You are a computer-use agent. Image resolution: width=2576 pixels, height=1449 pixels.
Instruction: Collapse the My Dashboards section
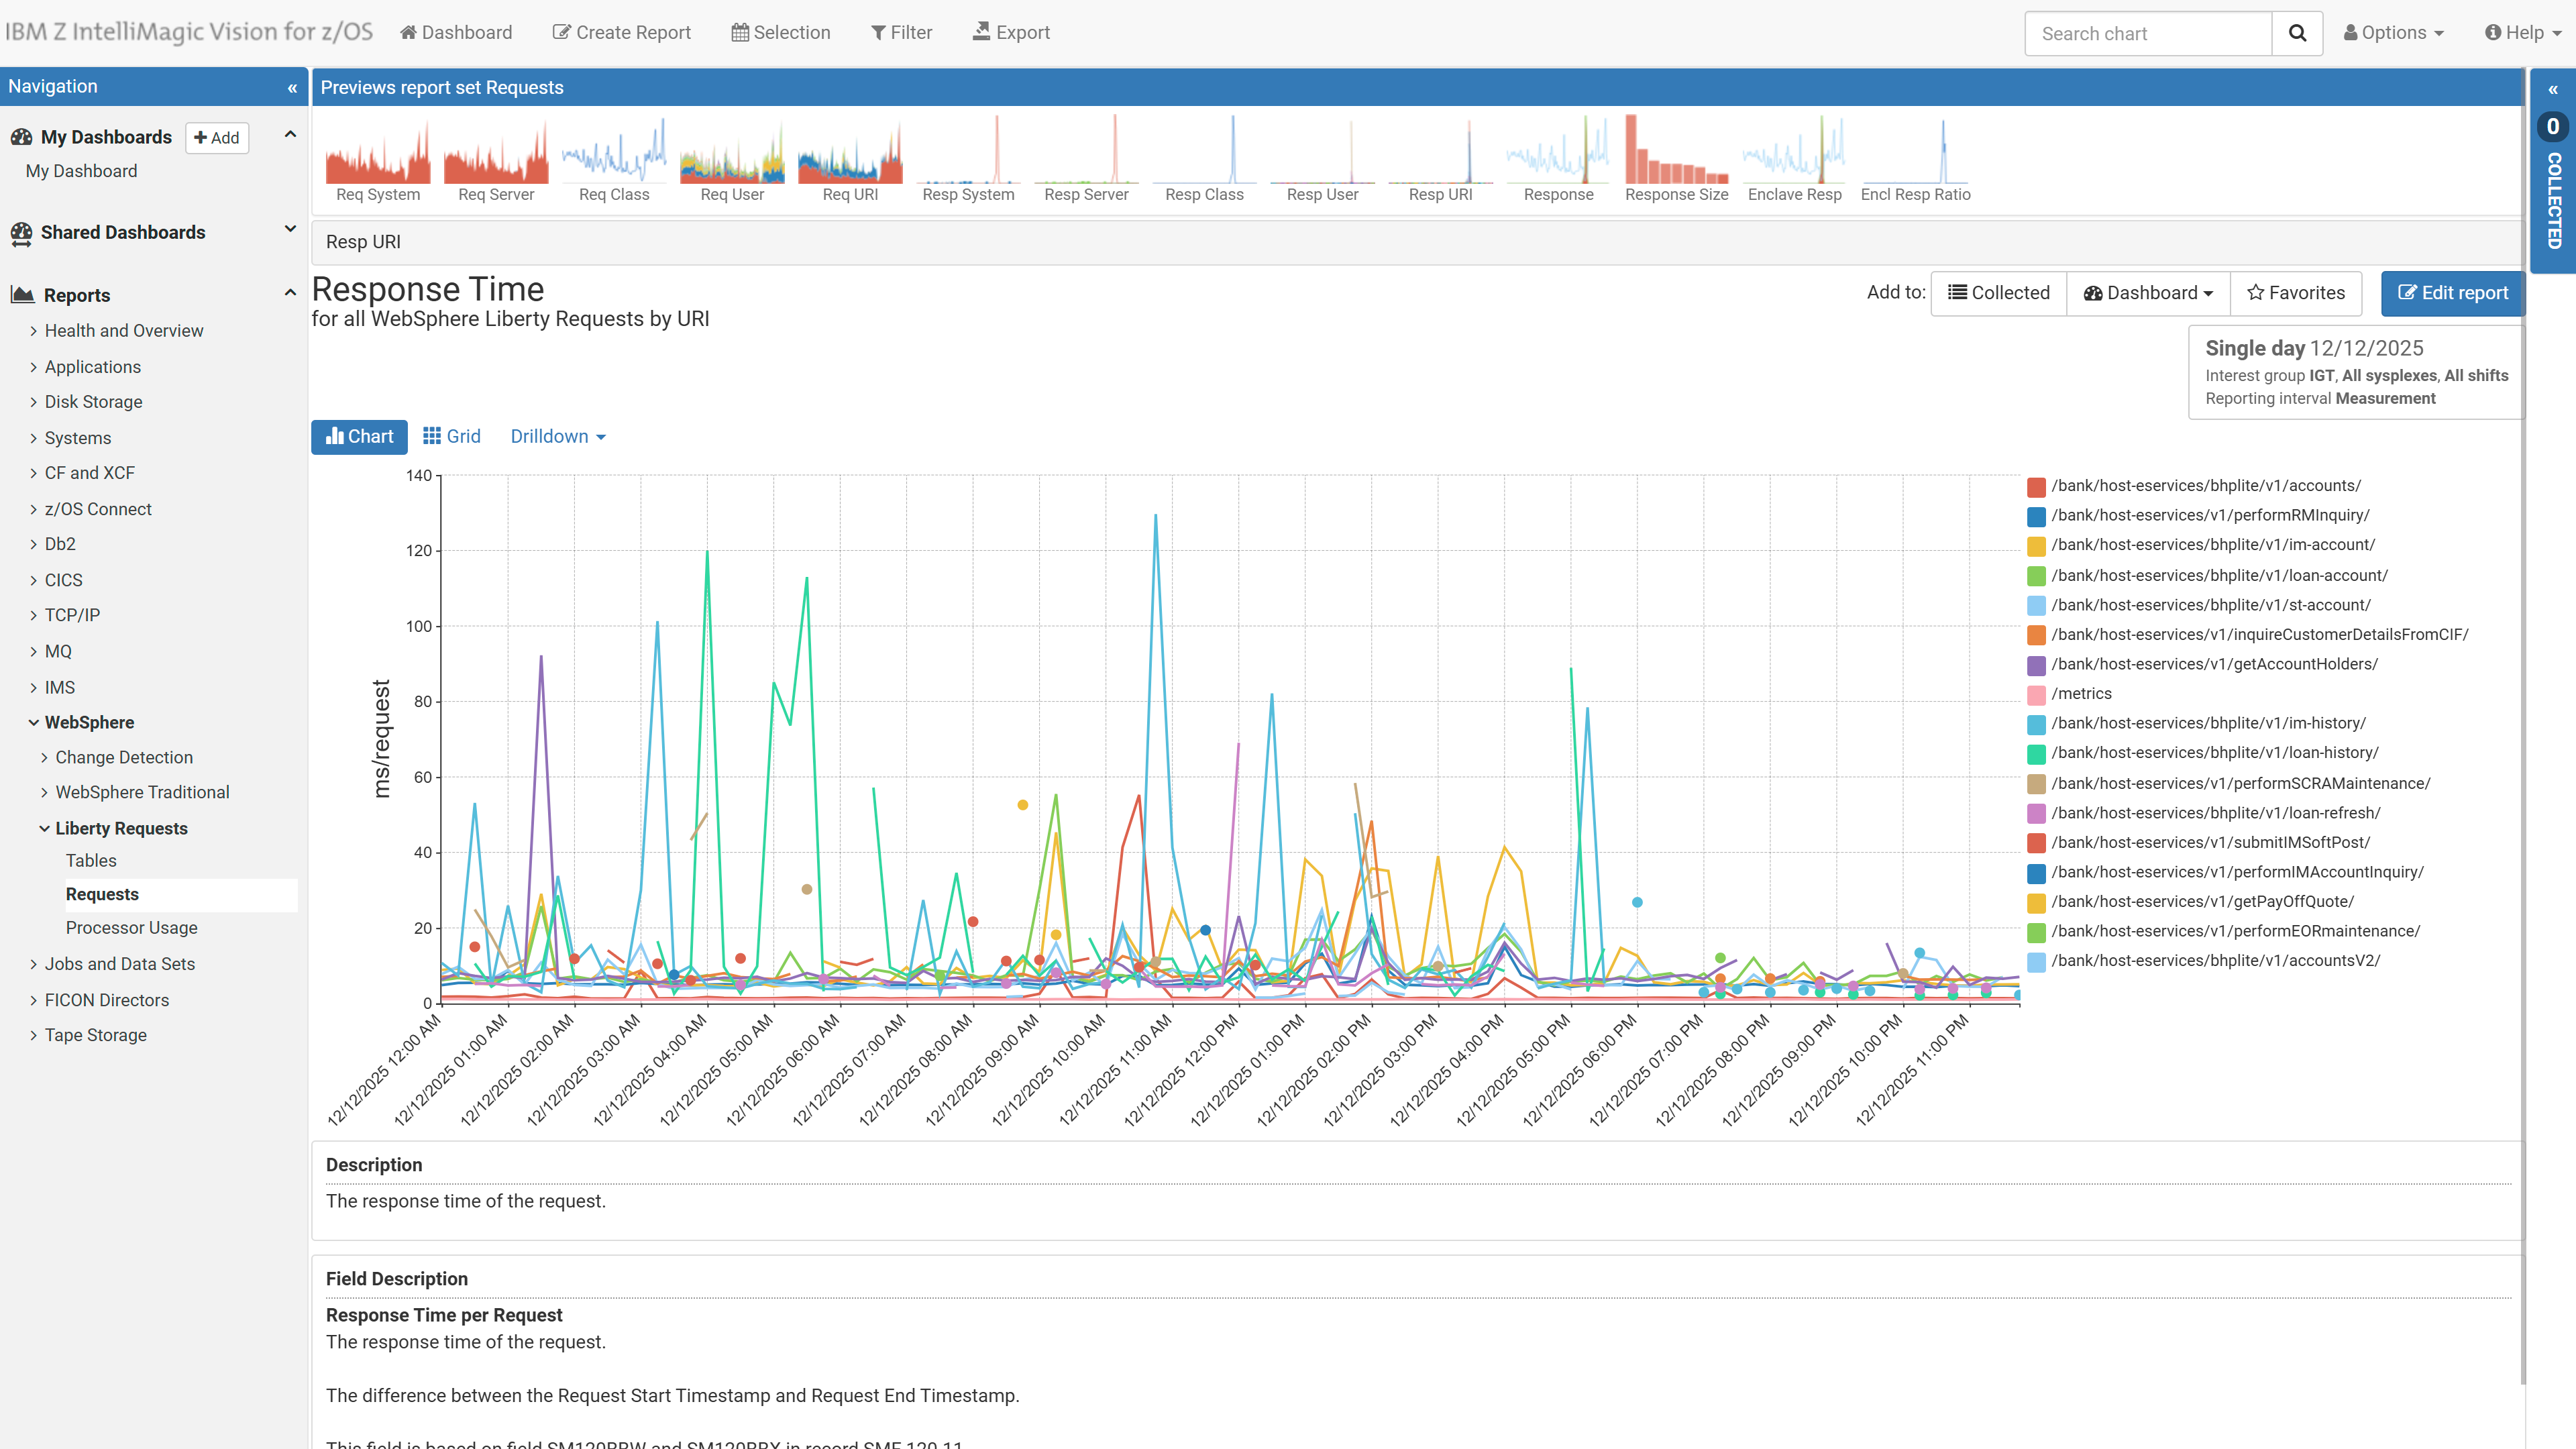[x=290, y=135]
